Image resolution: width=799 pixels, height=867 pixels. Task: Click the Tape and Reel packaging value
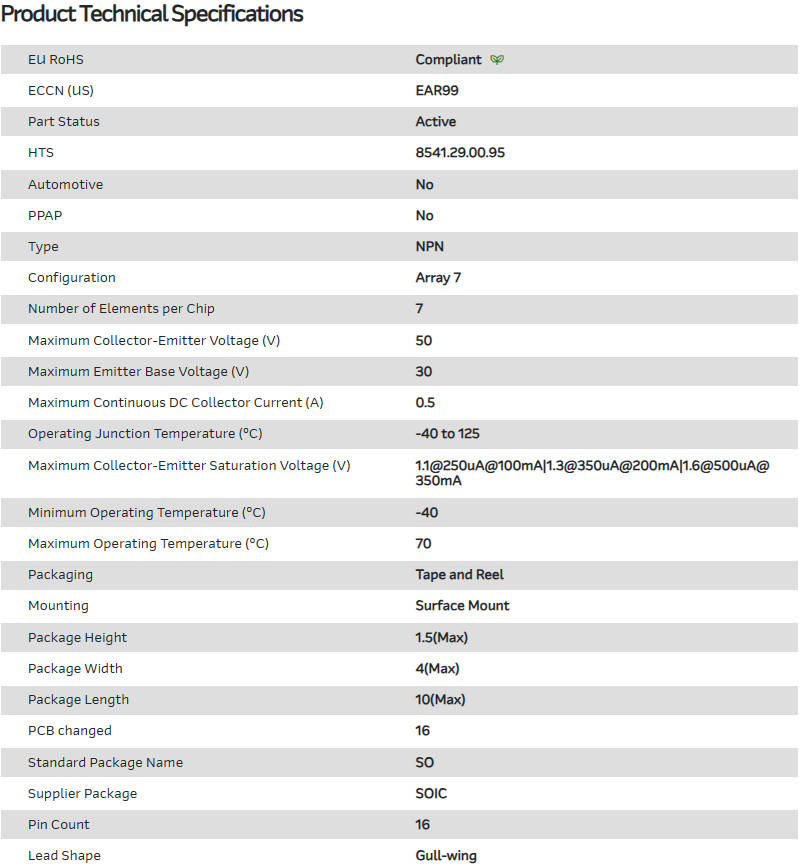click(460, 575)
